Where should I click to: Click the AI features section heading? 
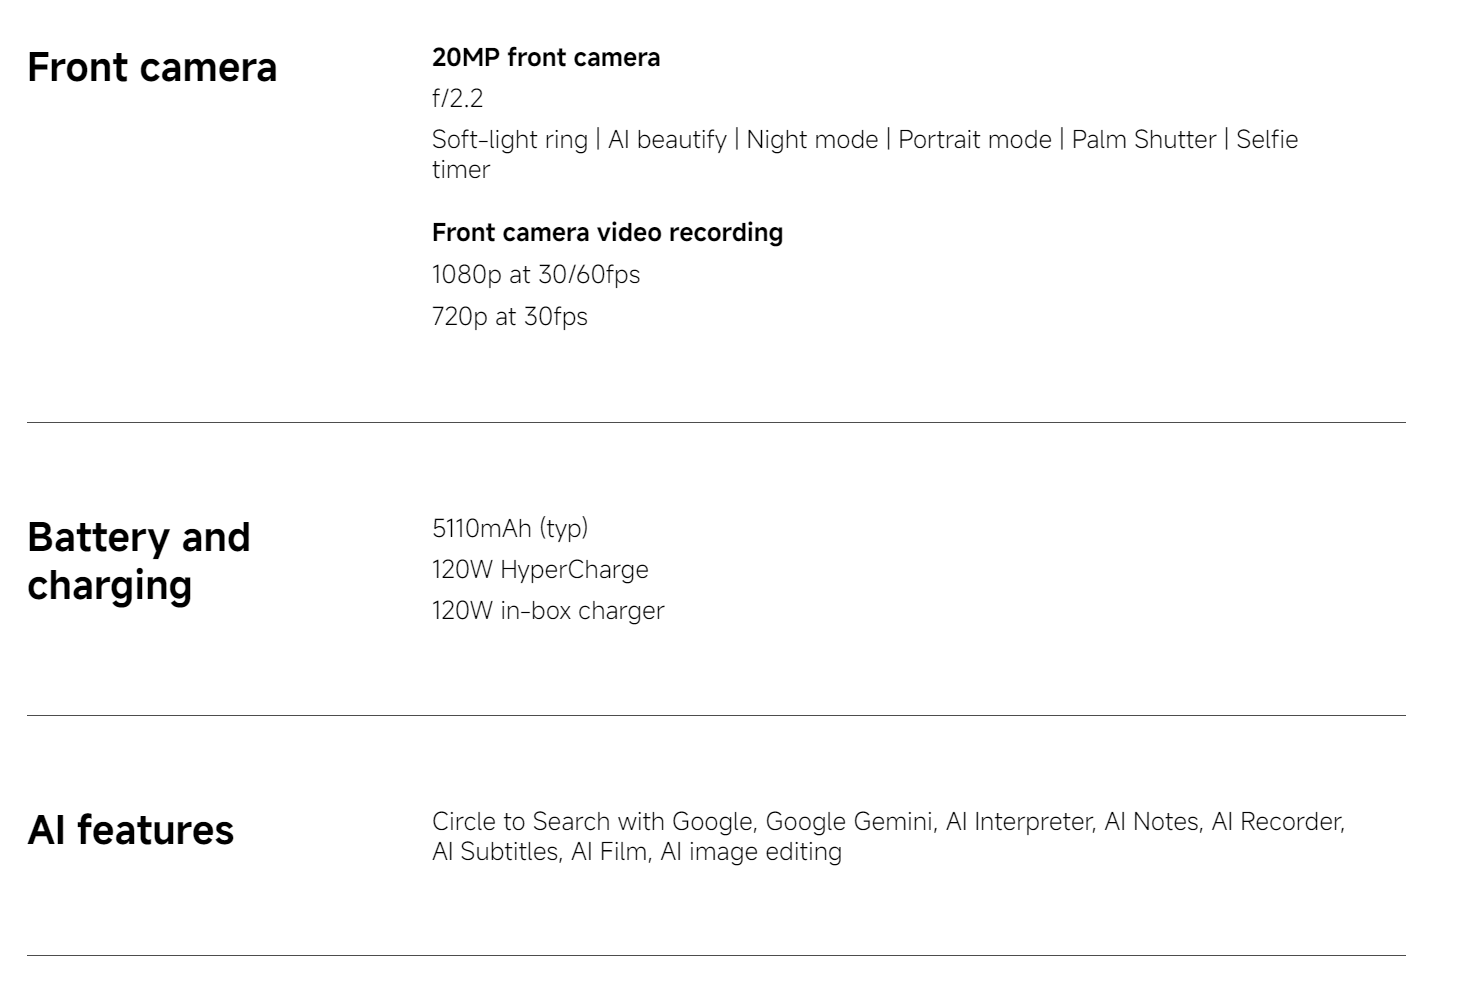tap(130, 830)
